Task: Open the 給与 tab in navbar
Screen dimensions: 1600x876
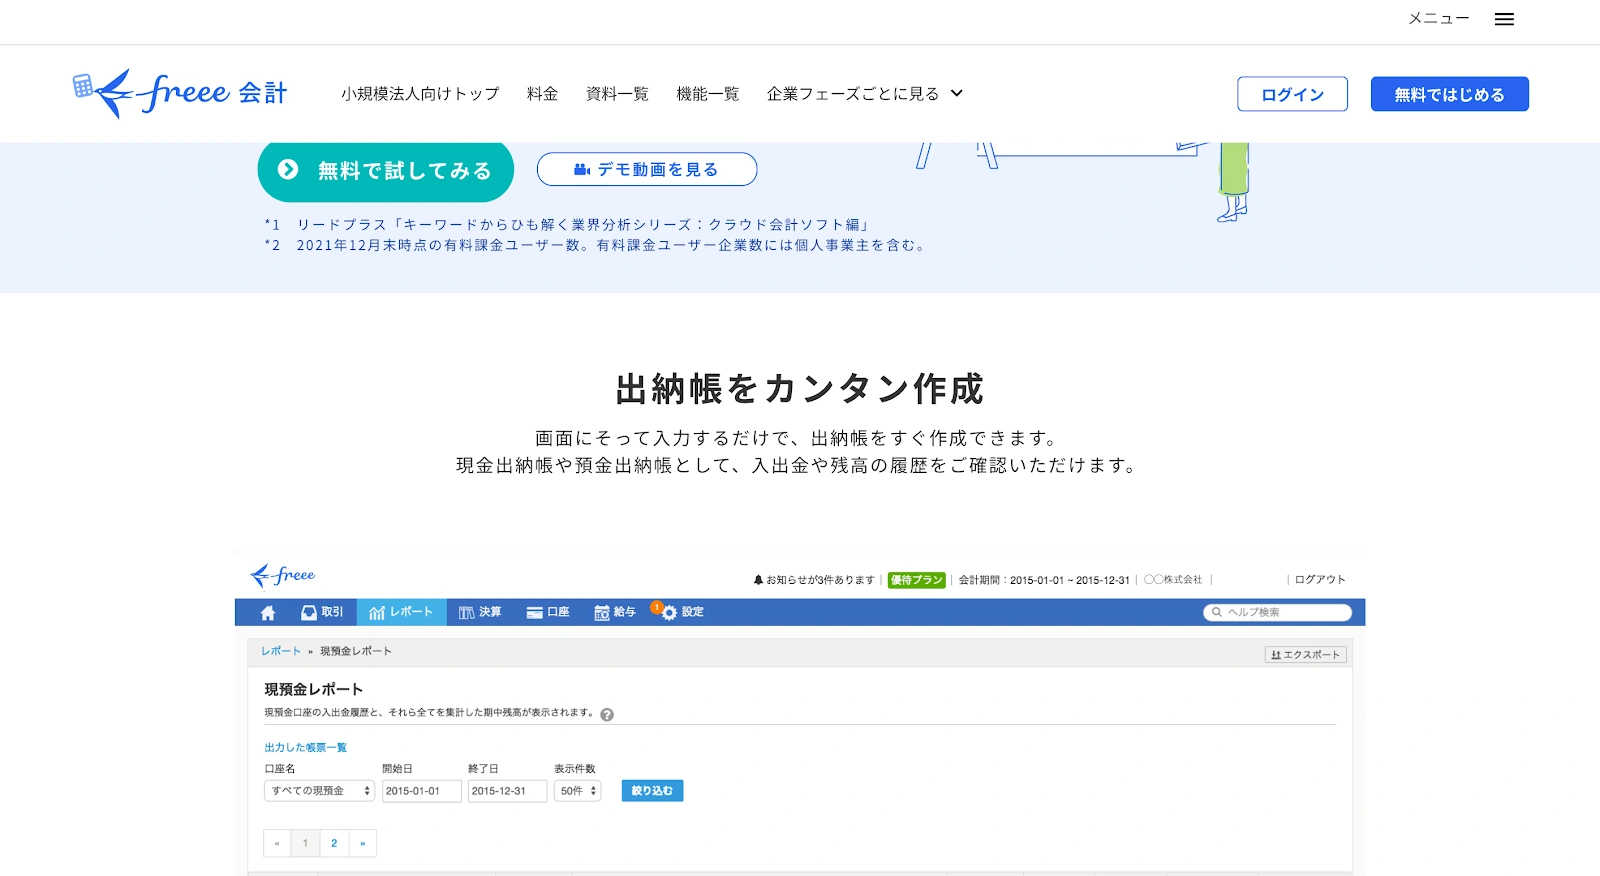Action: click(615, 612)
